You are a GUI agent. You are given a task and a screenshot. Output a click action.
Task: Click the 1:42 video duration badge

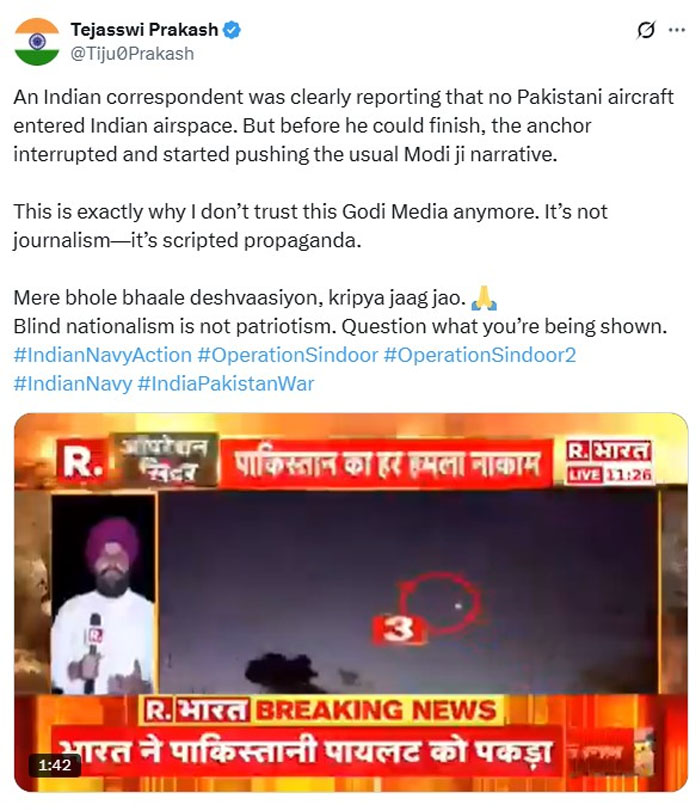[x=55, y=765]
